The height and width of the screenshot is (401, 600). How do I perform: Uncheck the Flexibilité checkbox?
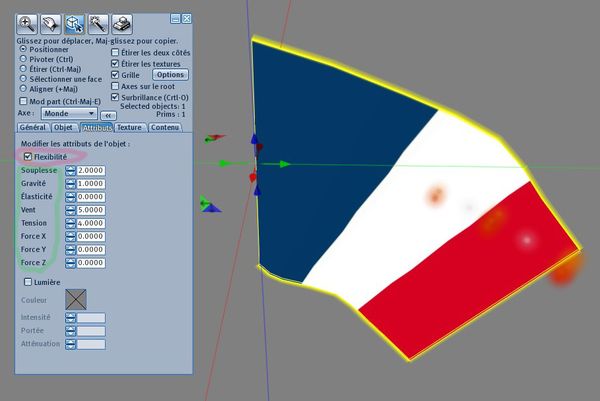coord(28,156)
